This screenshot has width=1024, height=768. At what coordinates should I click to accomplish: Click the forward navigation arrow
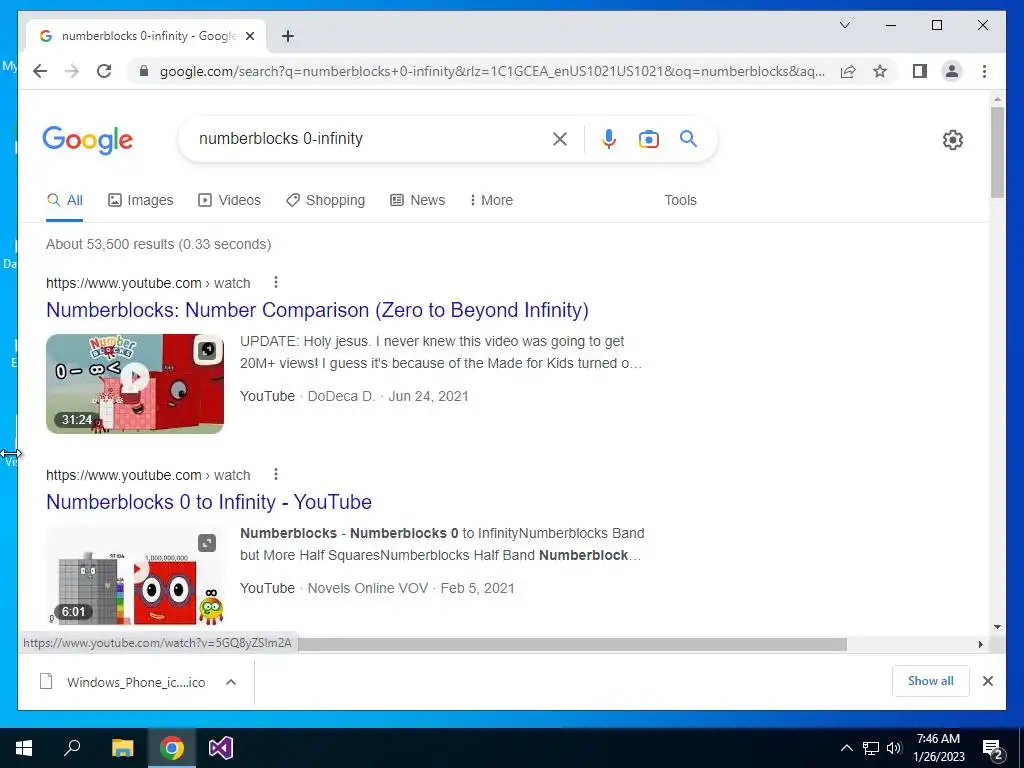[x=72, y=71]
